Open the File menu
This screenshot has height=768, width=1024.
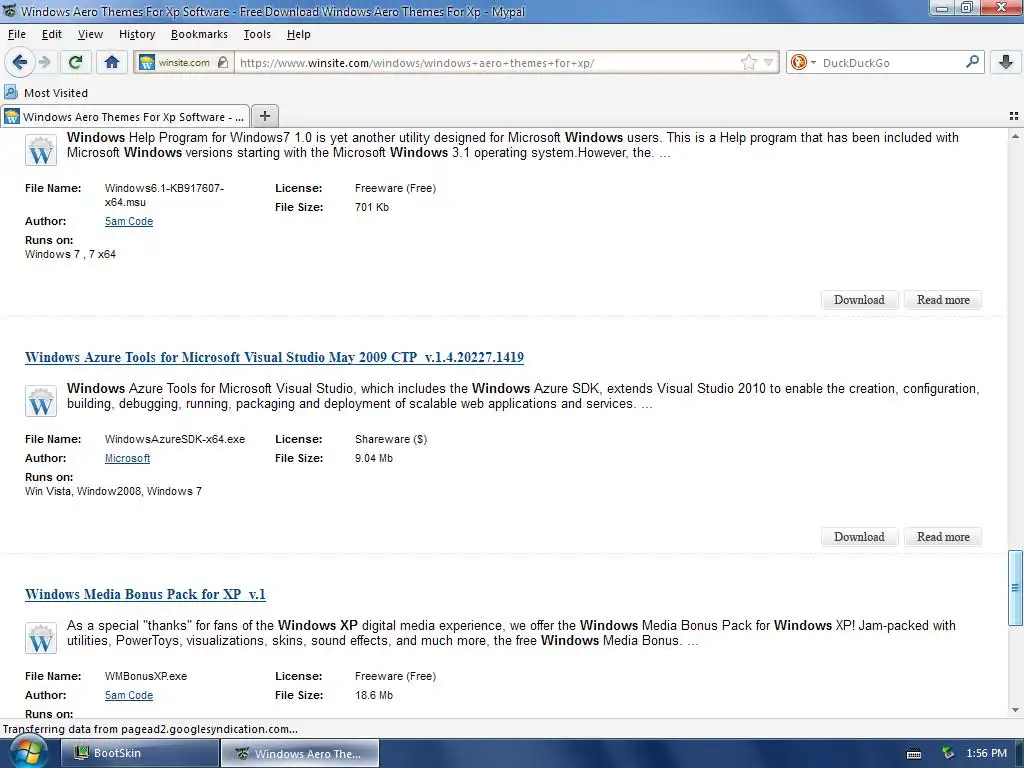coord(17,34)
